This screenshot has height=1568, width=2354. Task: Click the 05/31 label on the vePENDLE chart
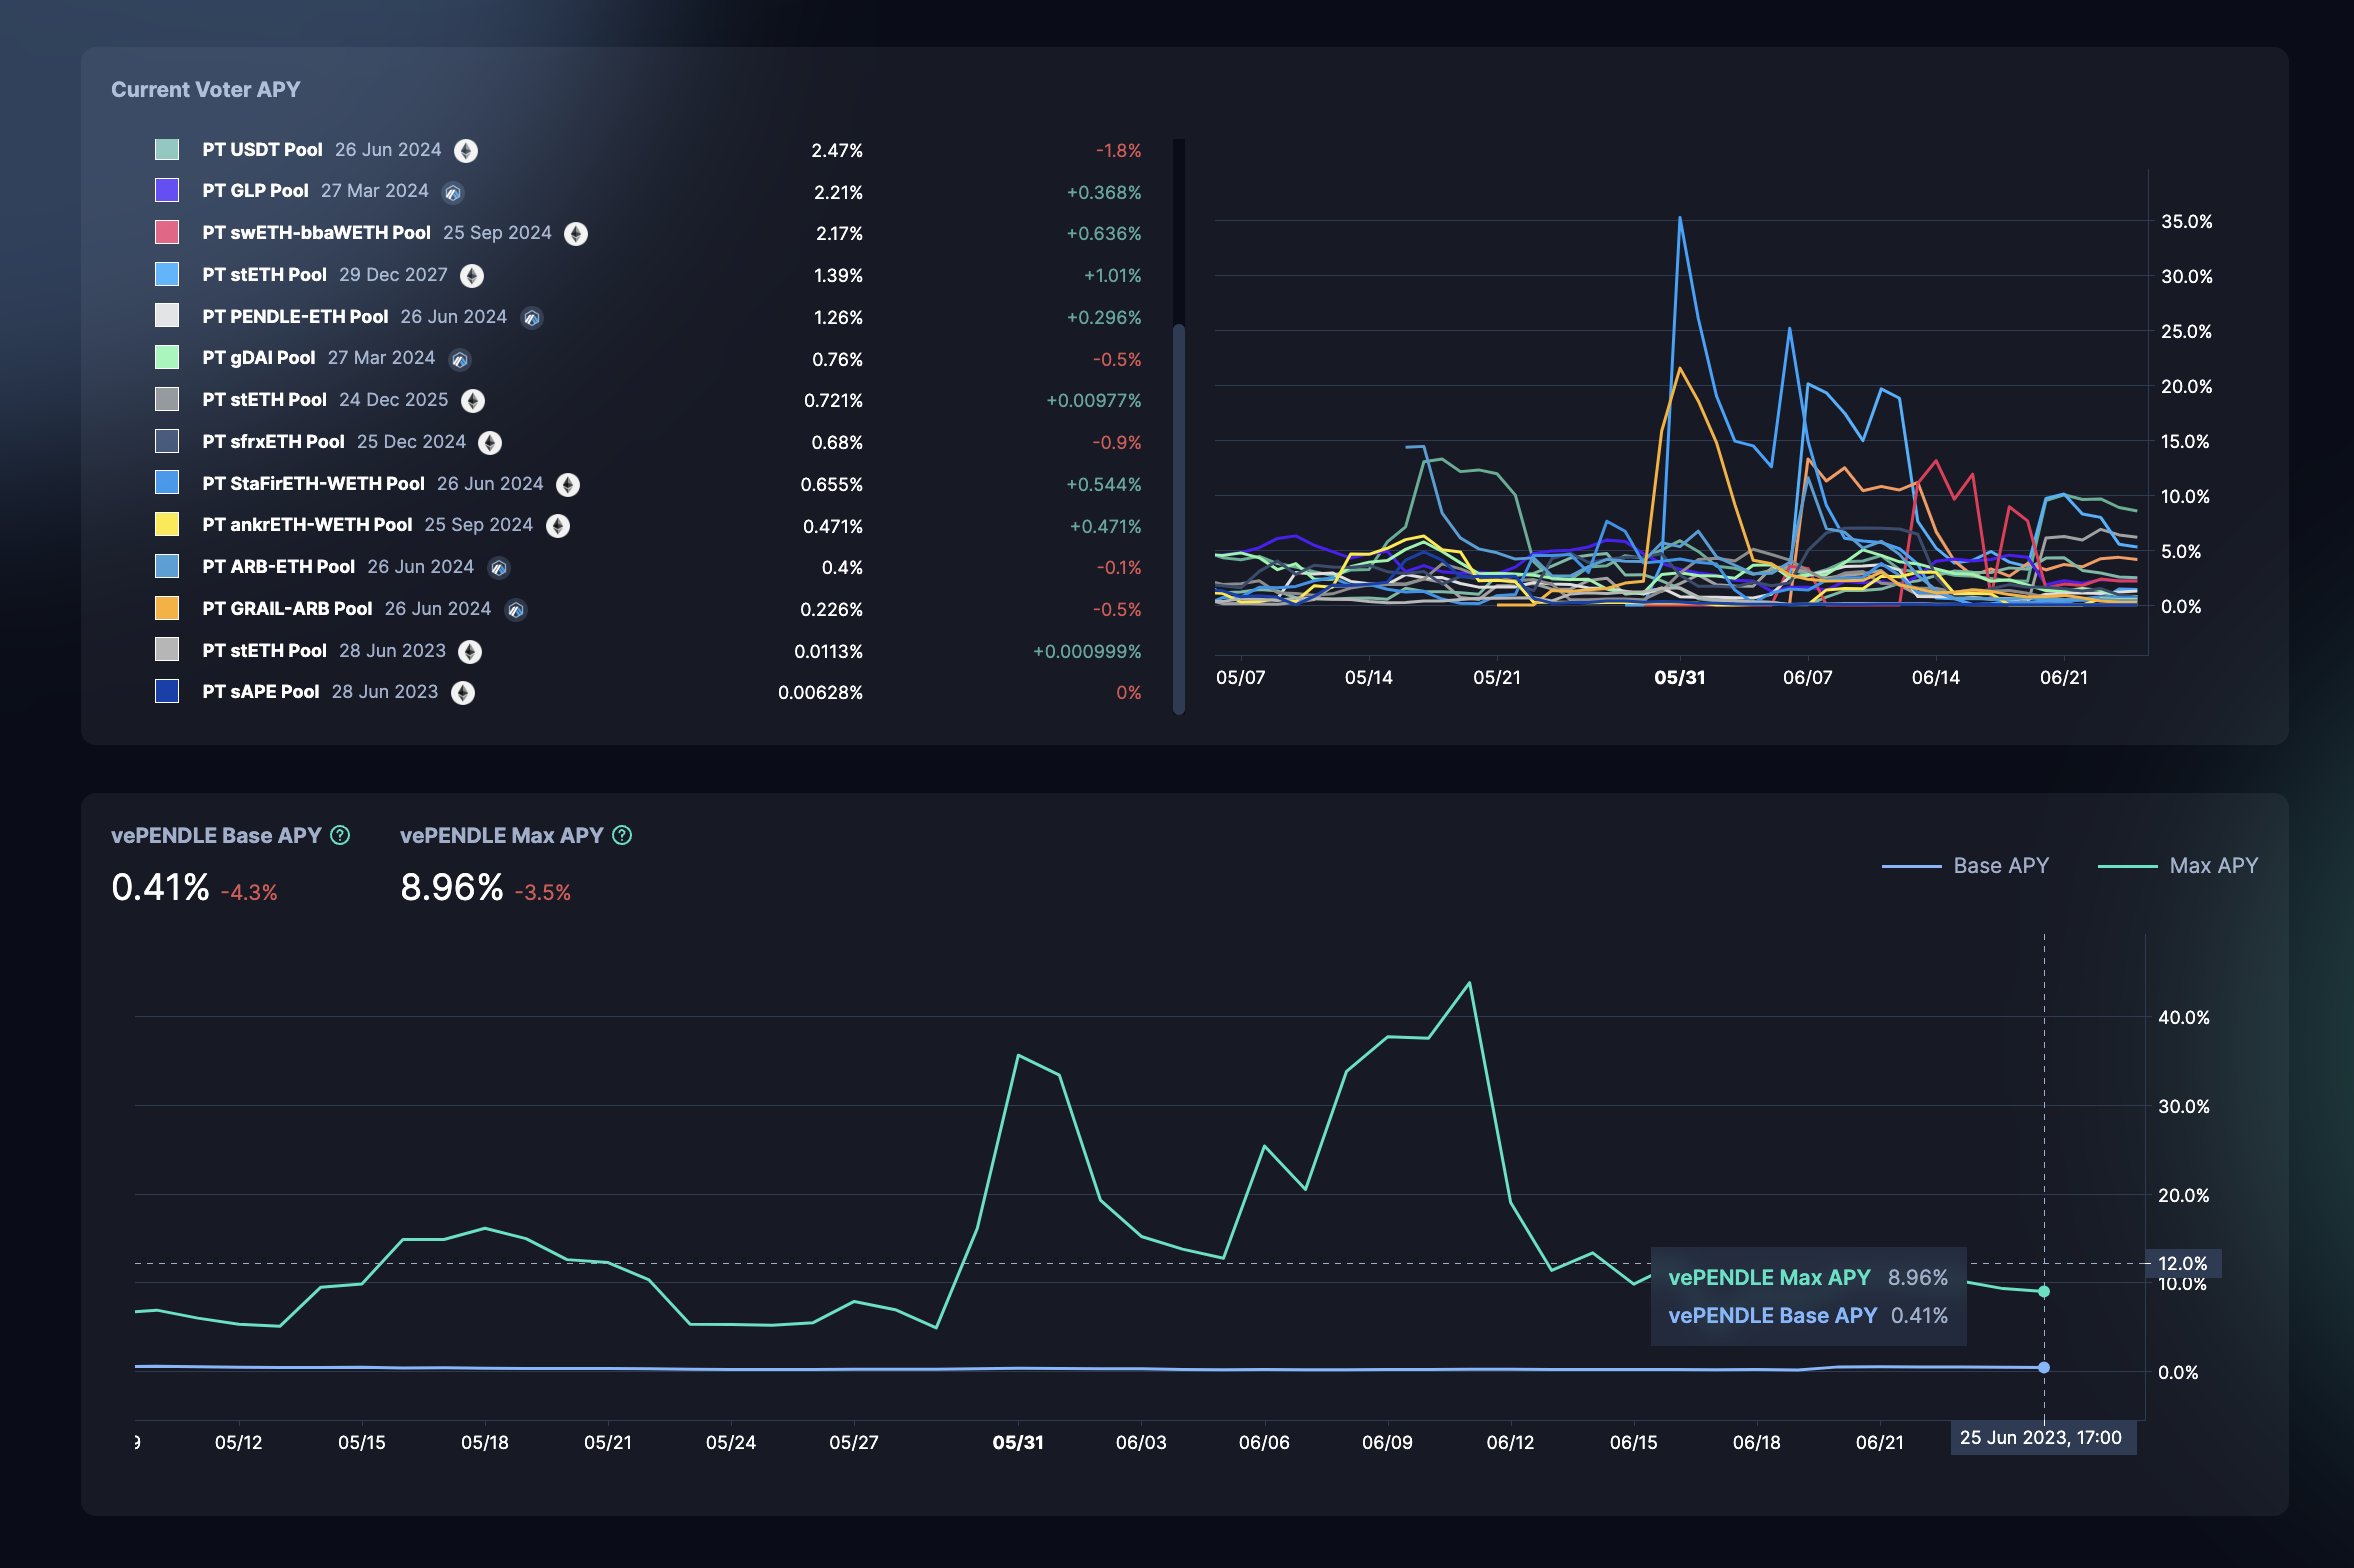pos(1017,1443)
